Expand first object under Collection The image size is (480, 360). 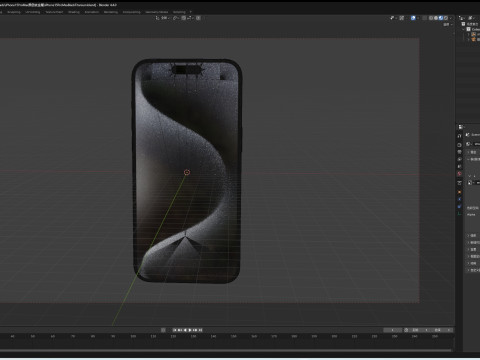(x=468, y=34)
